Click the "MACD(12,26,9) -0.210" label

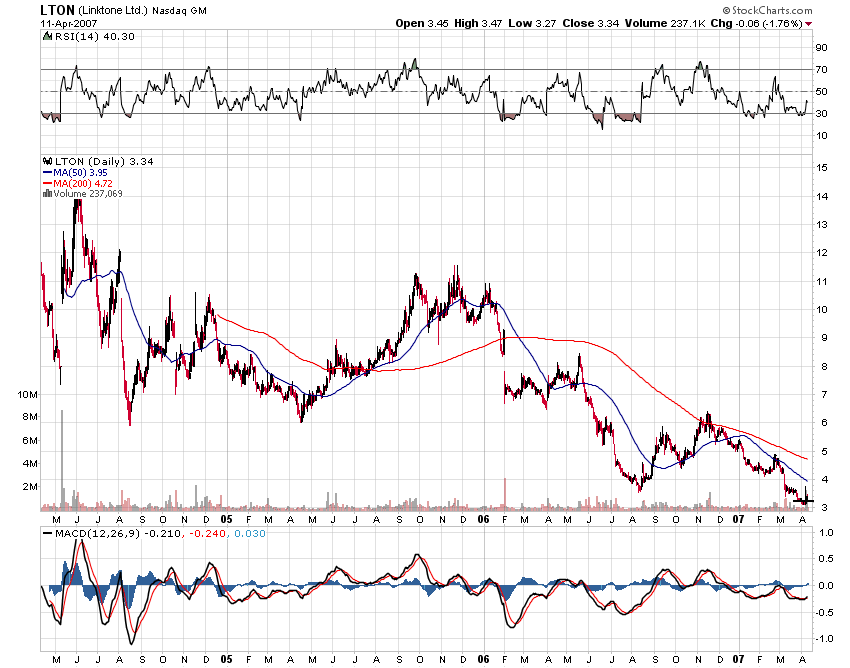point(118,534)
